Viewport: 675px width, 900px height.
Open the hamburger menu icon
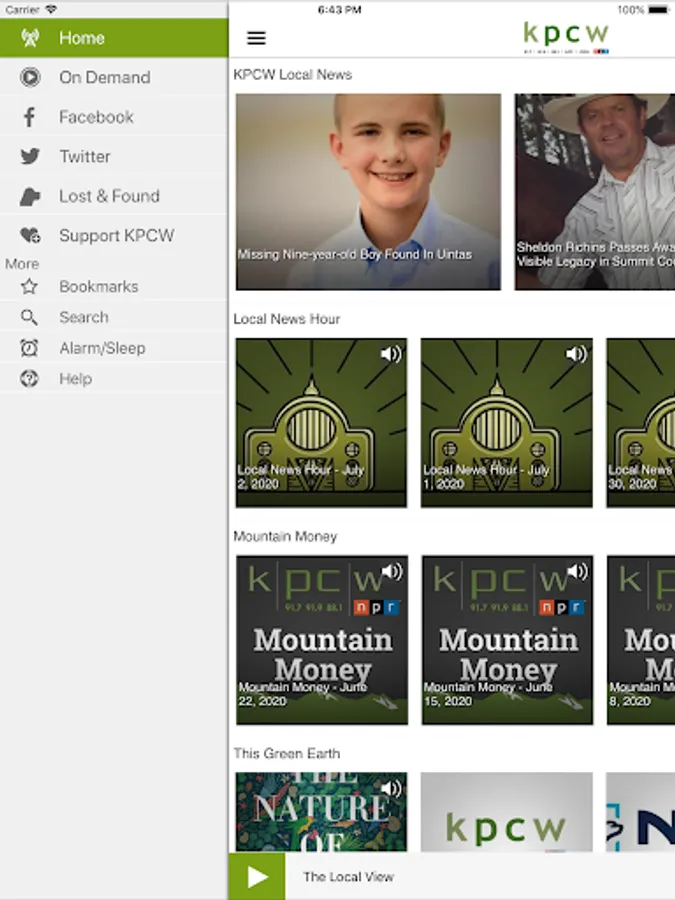pyautogui.click(x=256, y=38)
